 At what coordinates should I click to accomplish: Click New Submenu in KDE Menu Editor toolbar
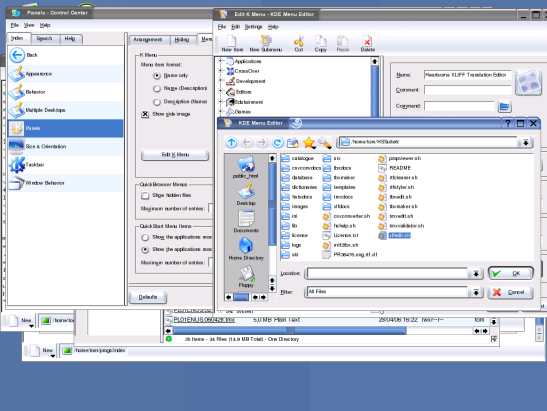pos(265,44)
